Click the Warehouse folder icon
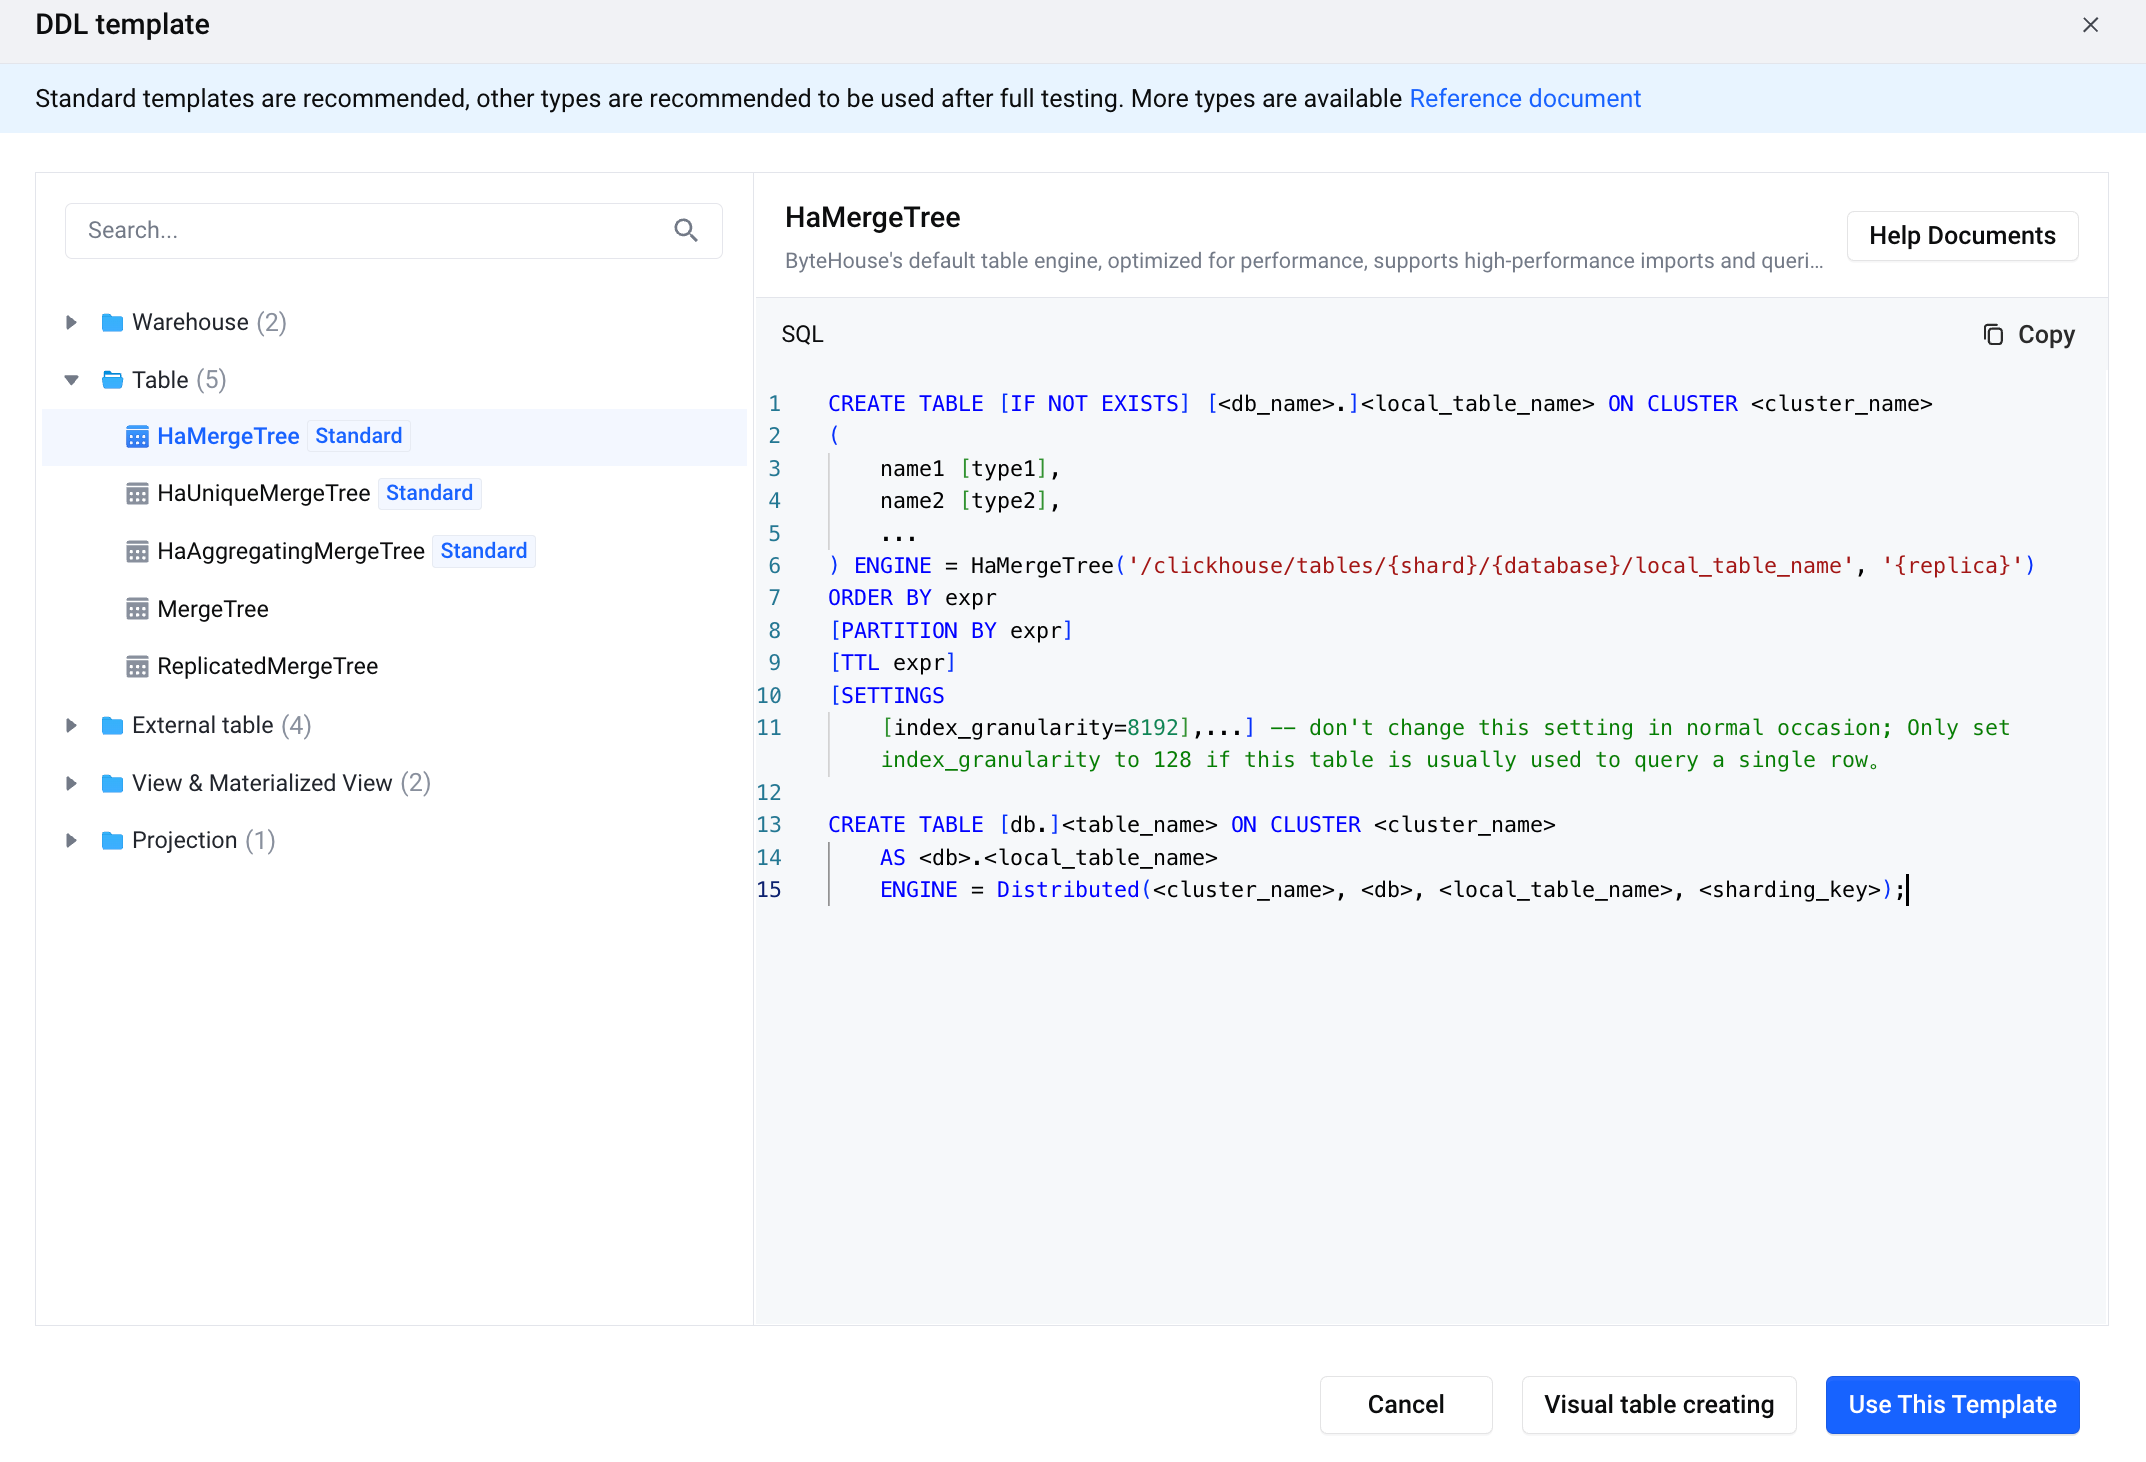The height and width of the screenshot is (1462, 2146). (112, 323)
